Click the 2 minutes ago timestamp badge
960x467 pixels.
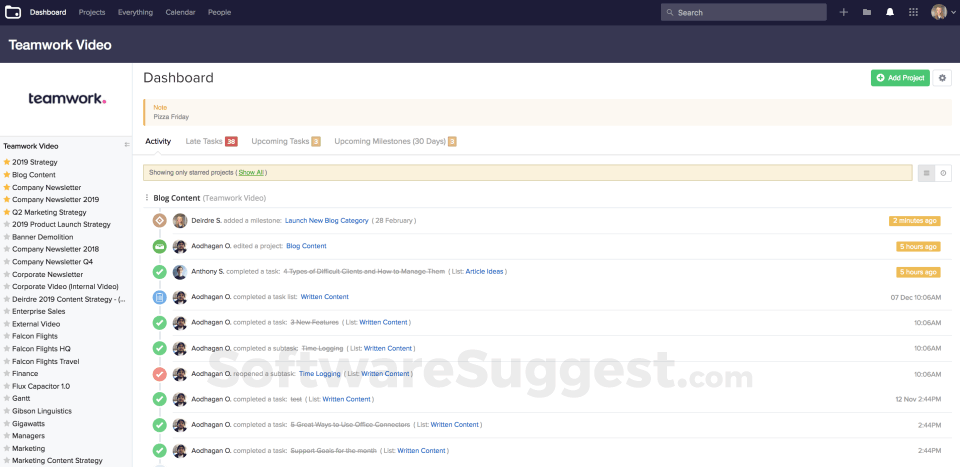[915, 220]
